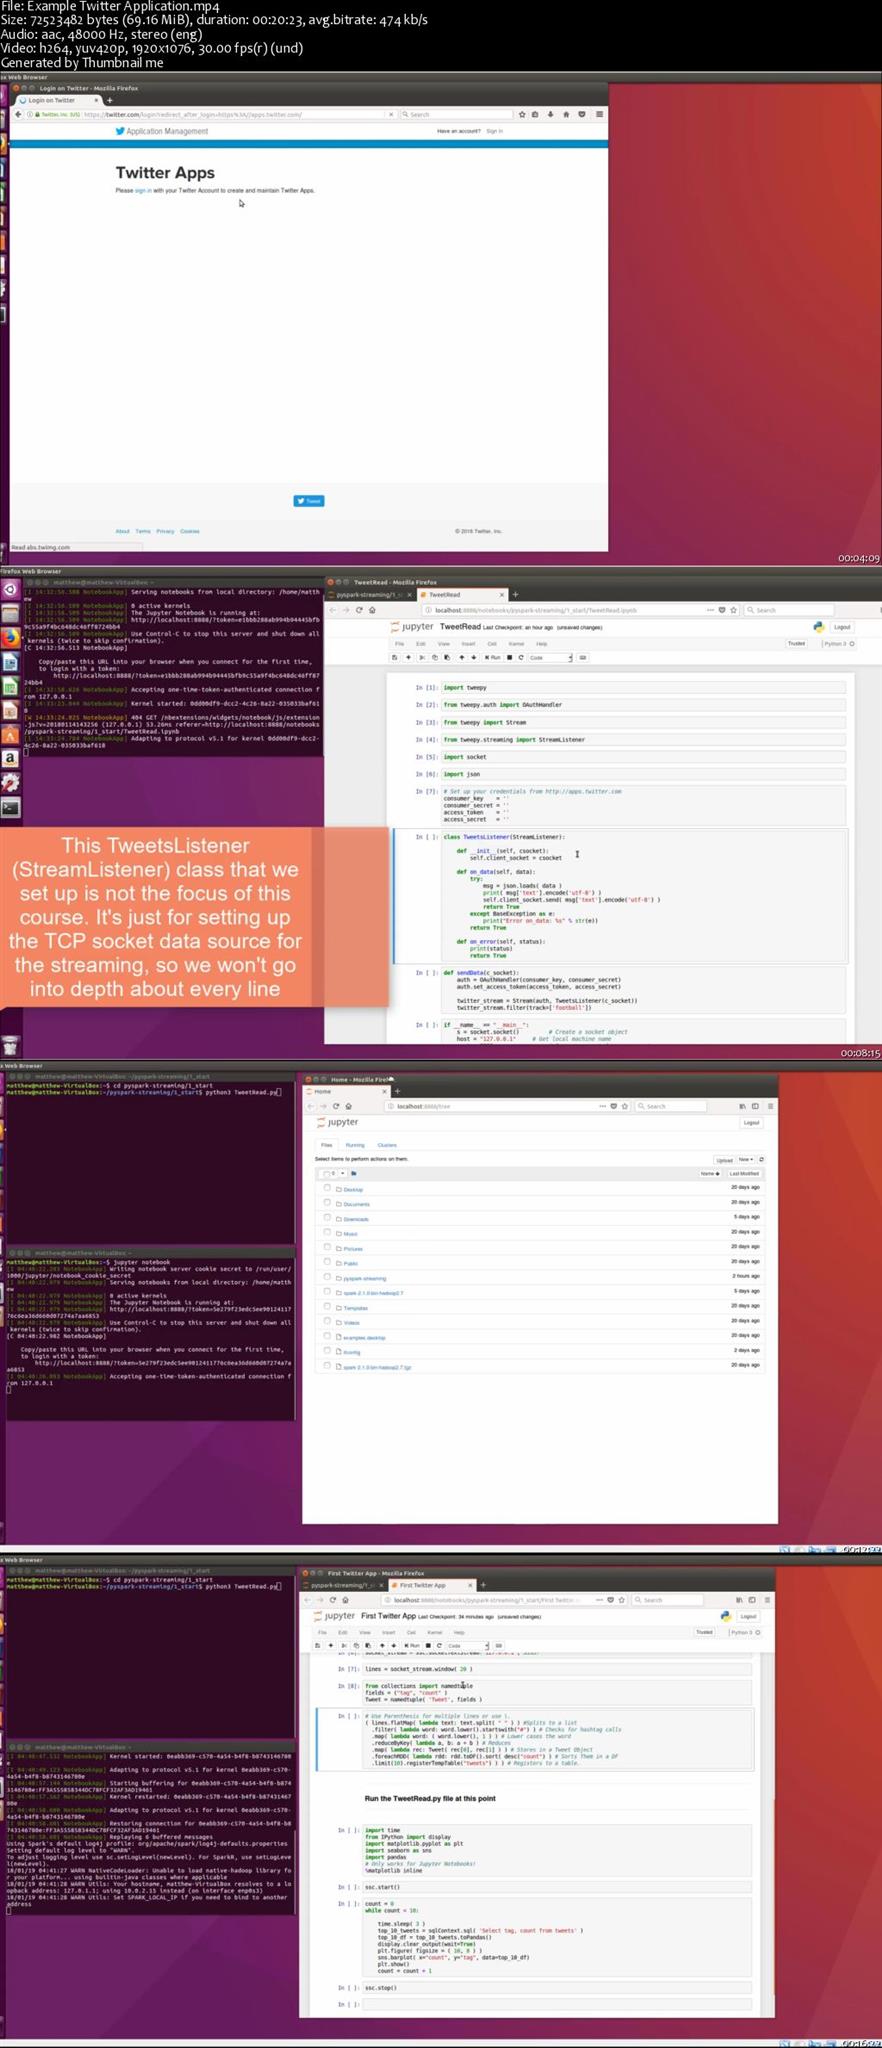Select pyspark-streaming tab in TweetRead Firefox window
The height and width of the screenshot is (2048, 882).
point(368,595)
